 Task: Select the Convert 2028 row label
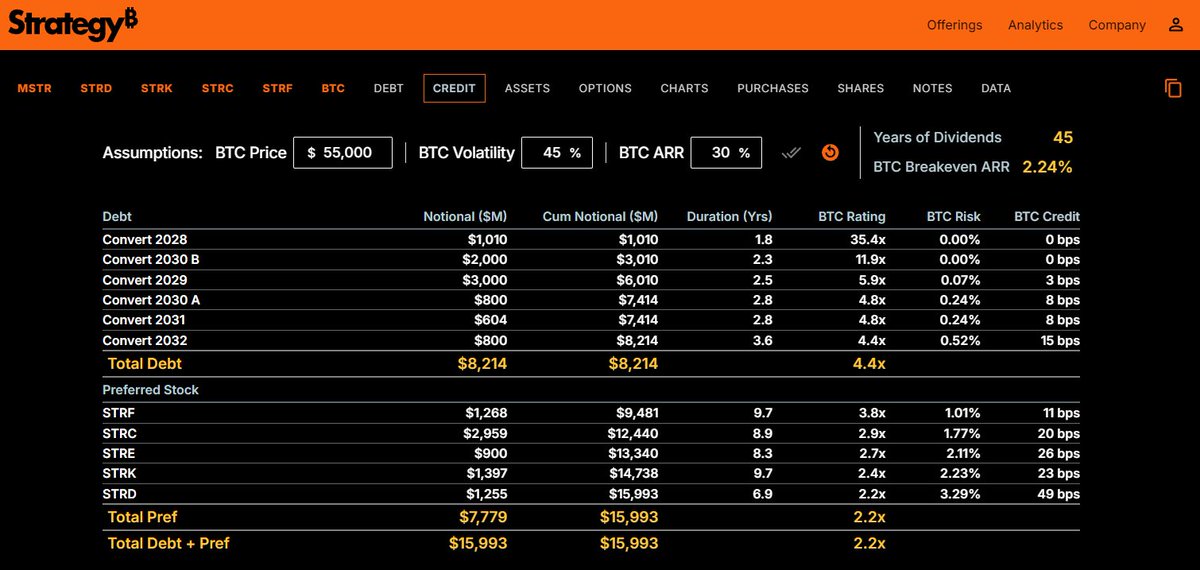pyautogui.click(x=145, y=240)
